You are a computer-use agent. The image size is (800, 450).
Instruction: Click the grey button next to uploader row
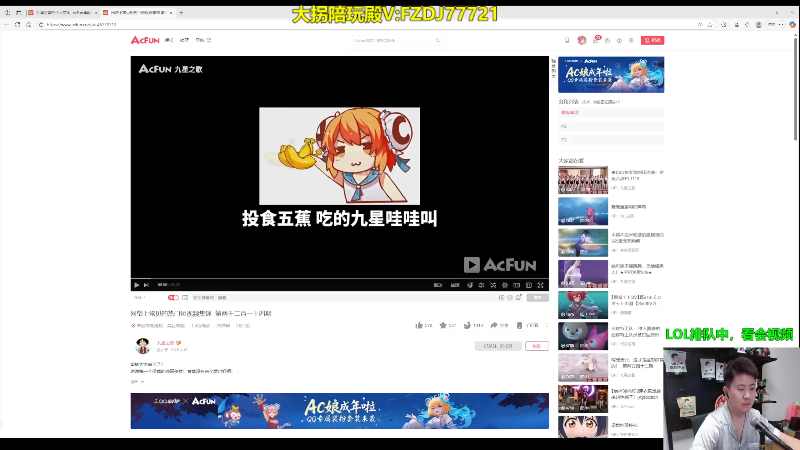point(498,346)
